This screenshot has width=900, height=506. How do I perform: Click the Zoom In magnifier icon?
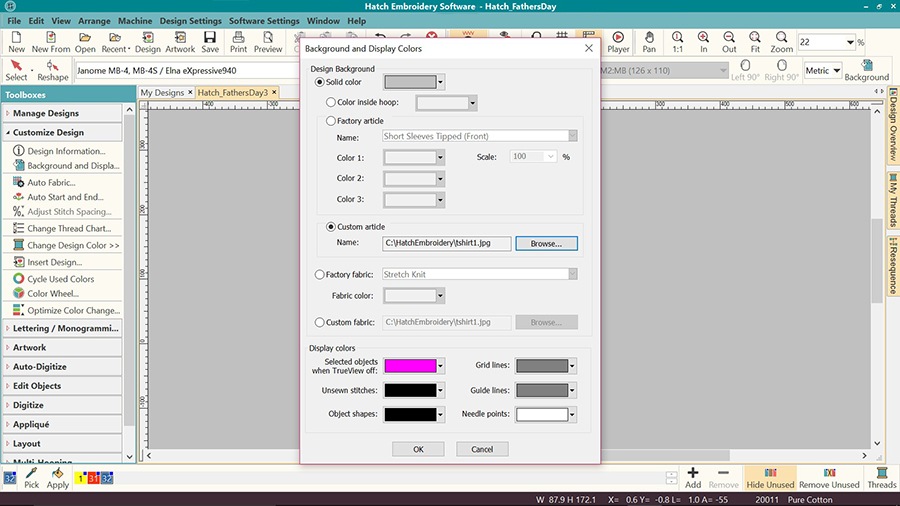click(x=704, y=41)
